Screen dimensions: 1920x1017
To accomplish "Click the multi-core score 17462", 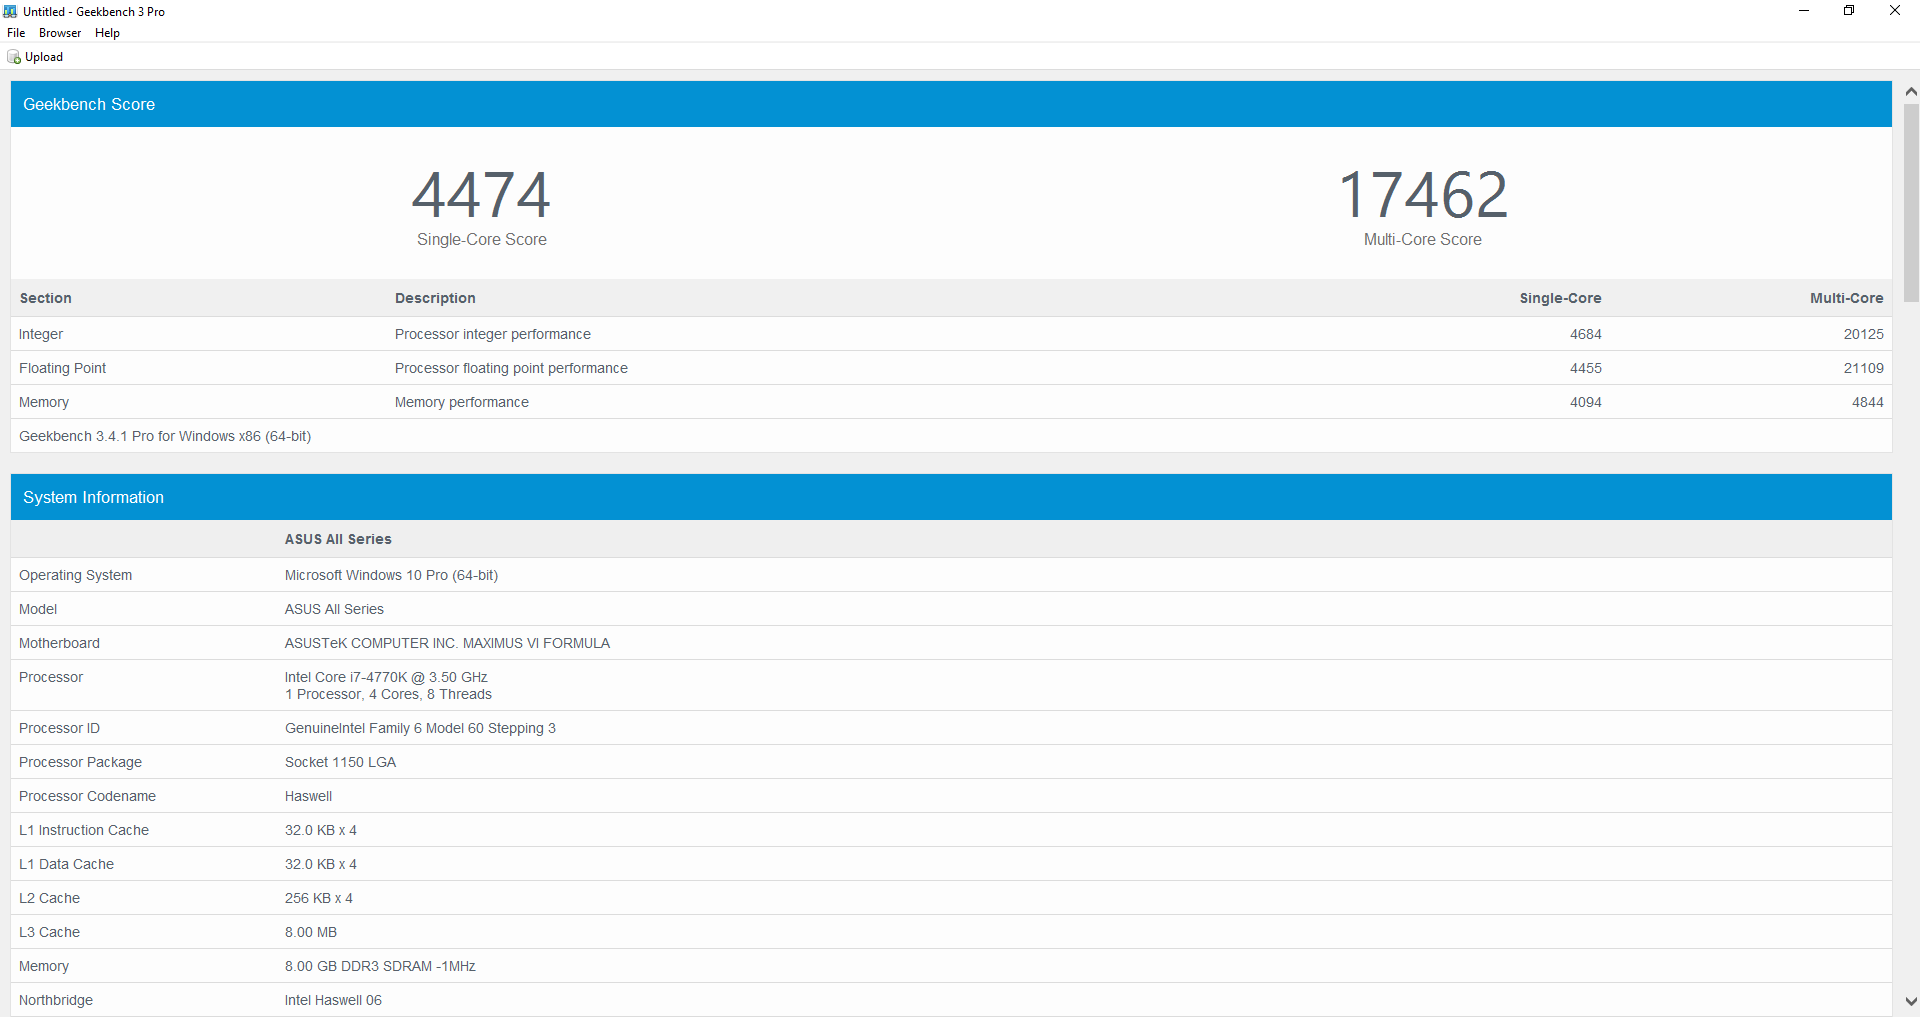I will tap(1423, 194).
